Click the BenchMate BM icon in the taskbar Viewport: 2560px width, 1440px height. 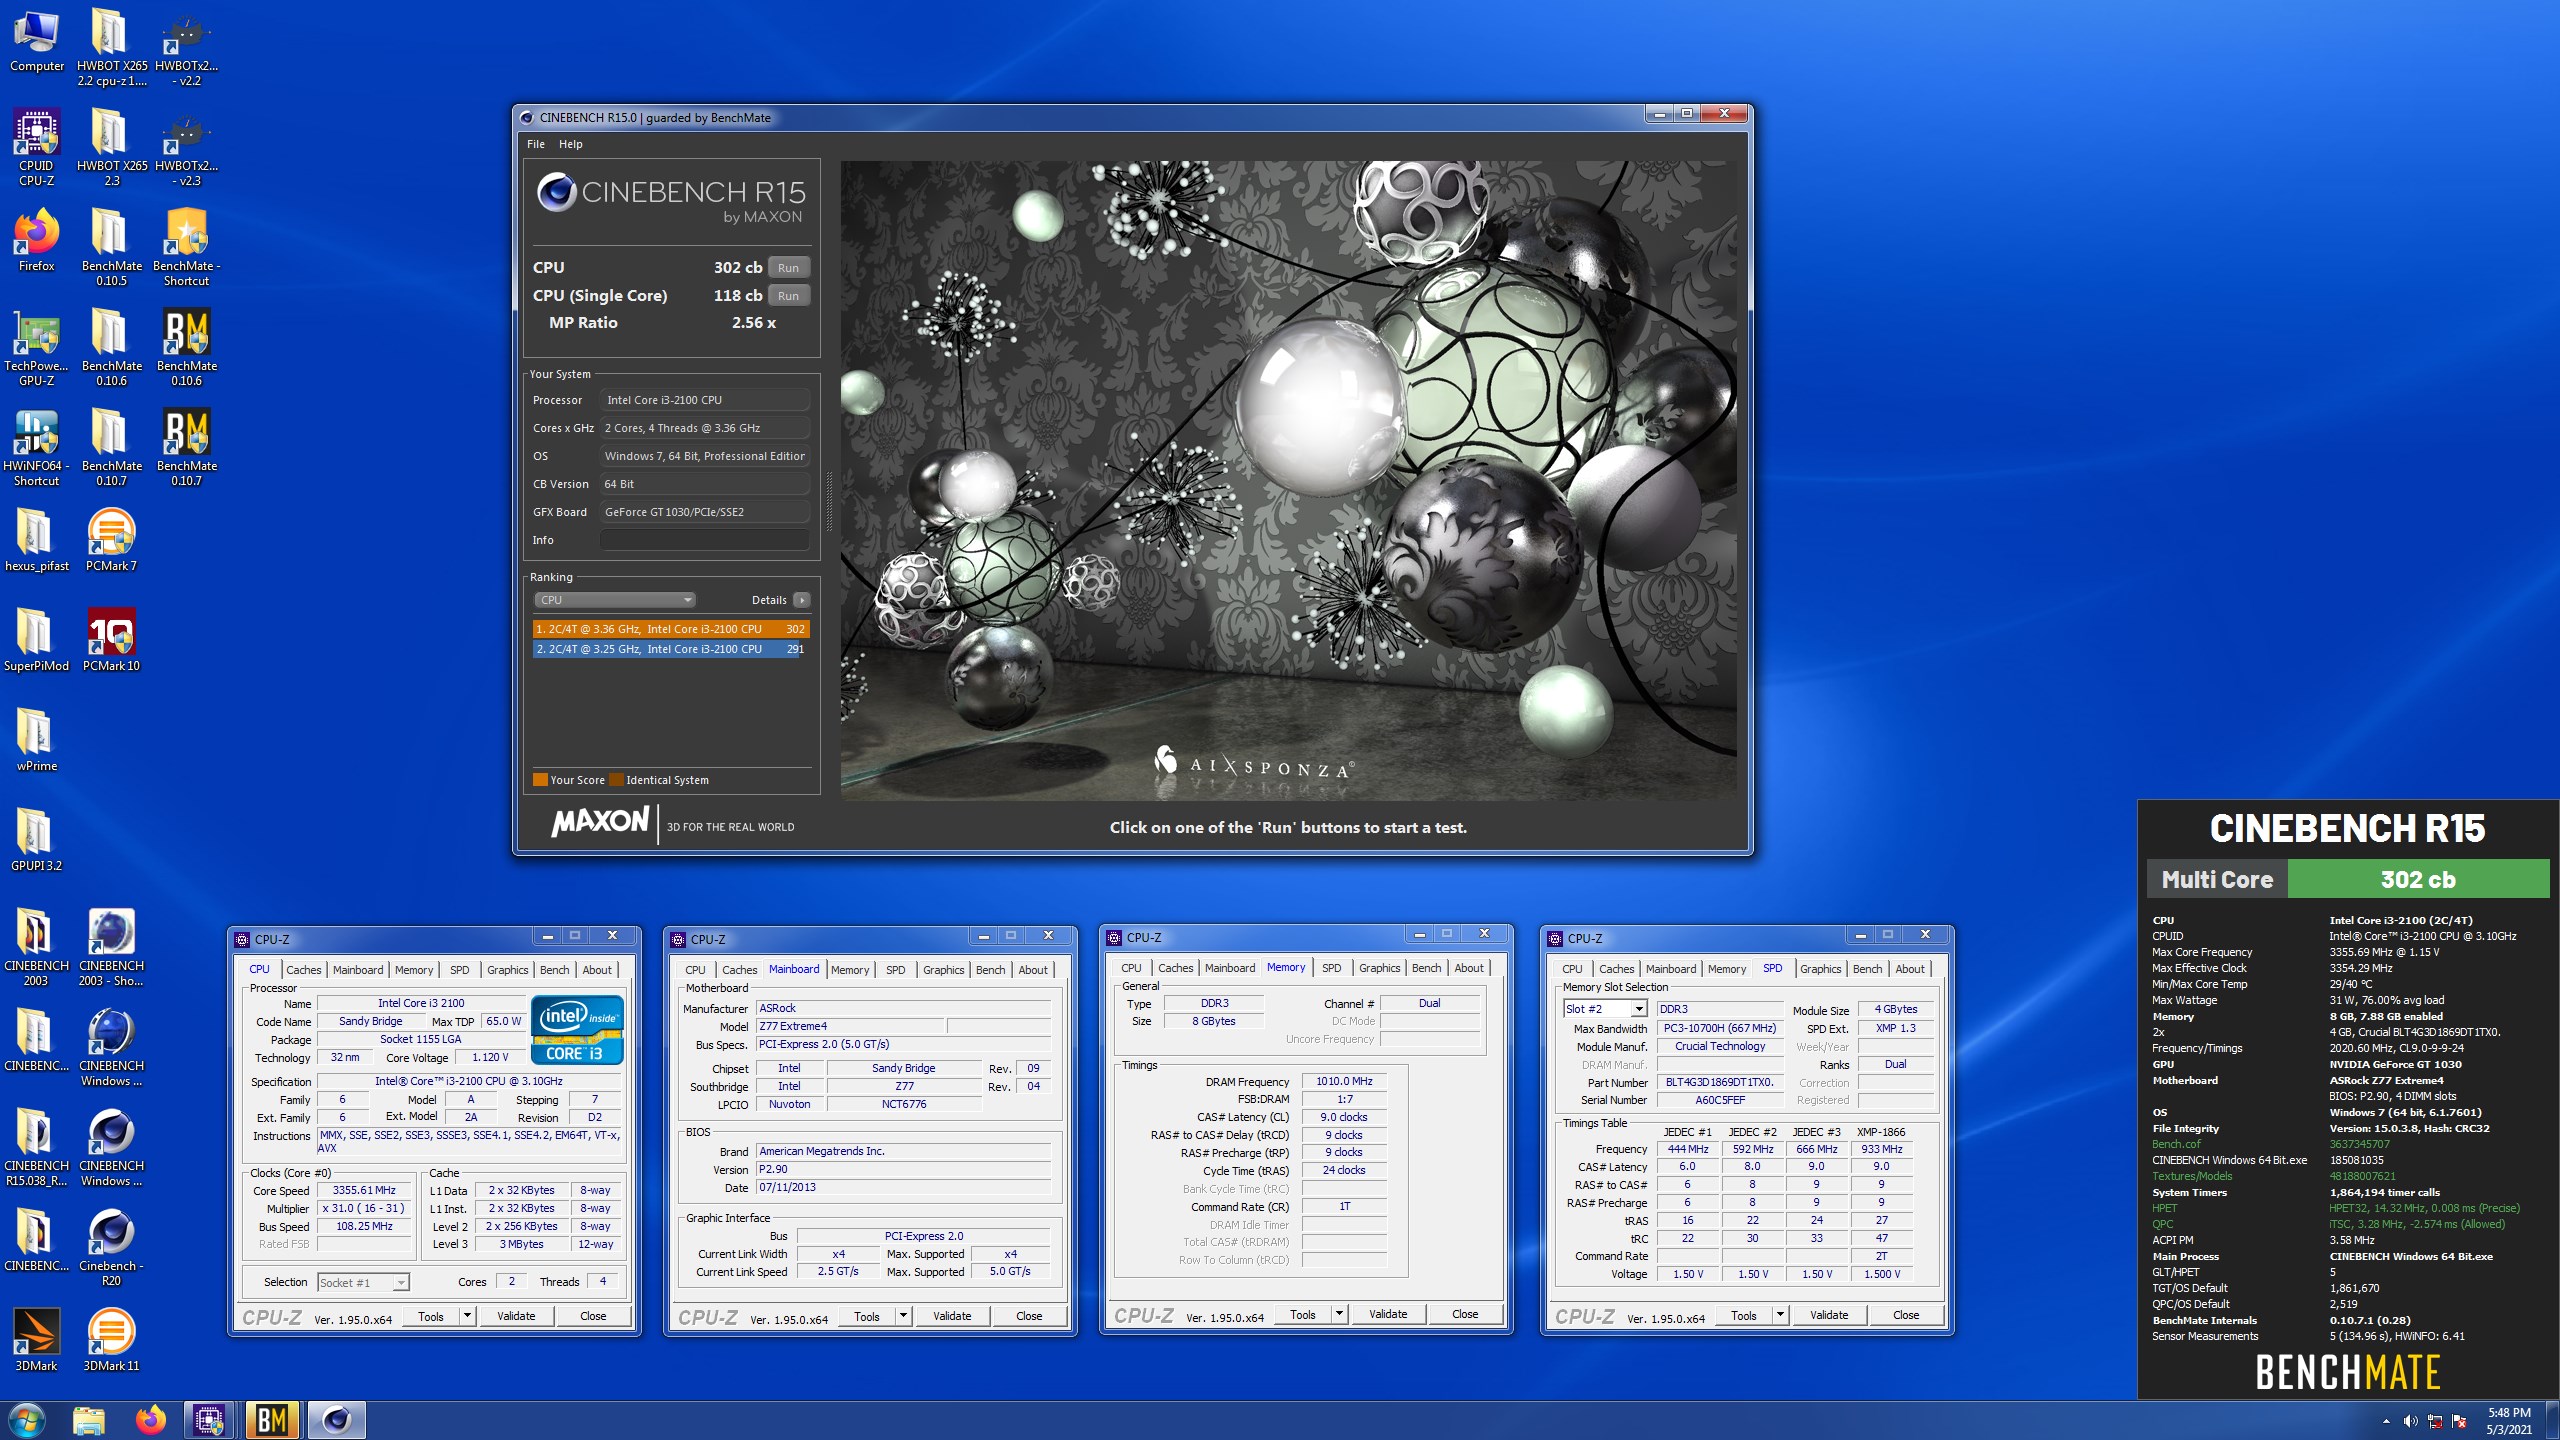(x=272, y=1420)
